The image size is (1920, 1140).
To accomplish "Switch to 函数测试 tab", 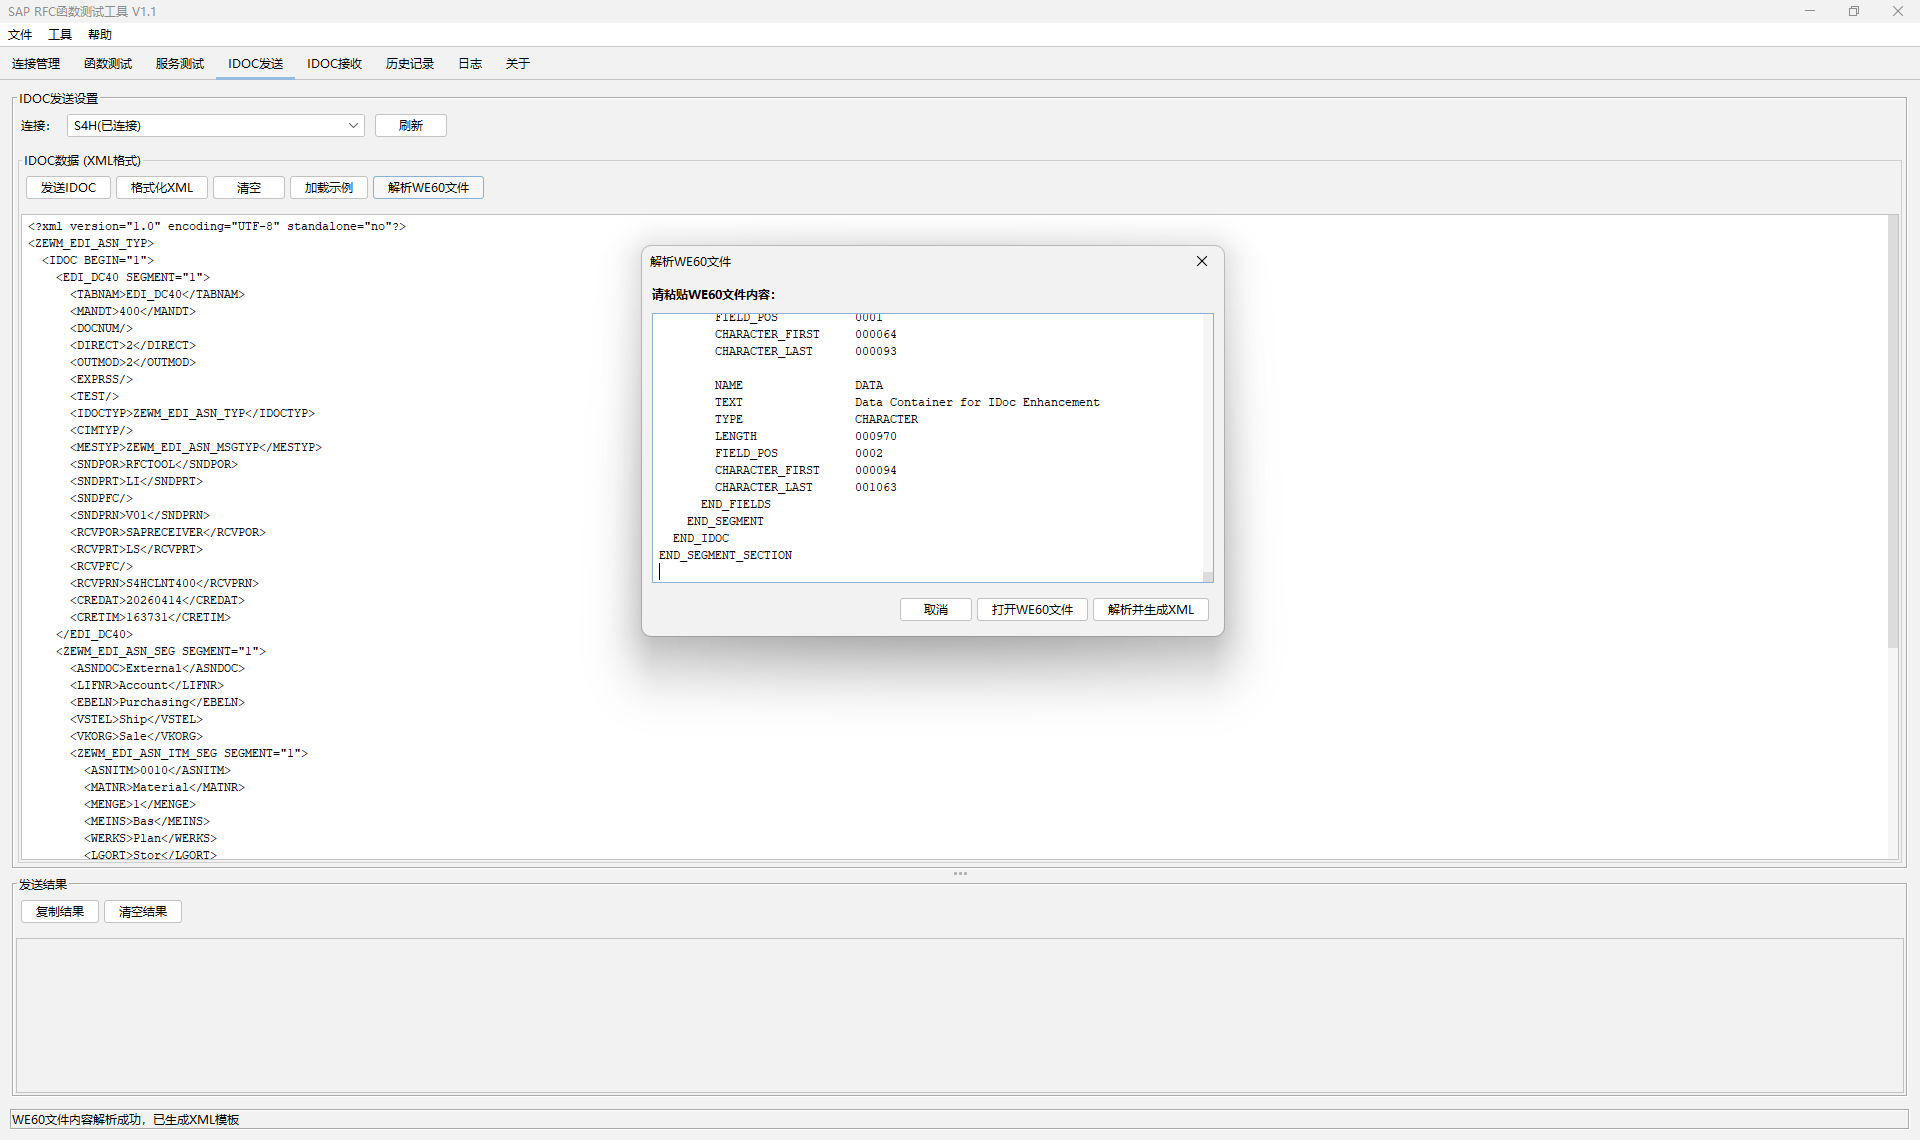I will point(107,63).
